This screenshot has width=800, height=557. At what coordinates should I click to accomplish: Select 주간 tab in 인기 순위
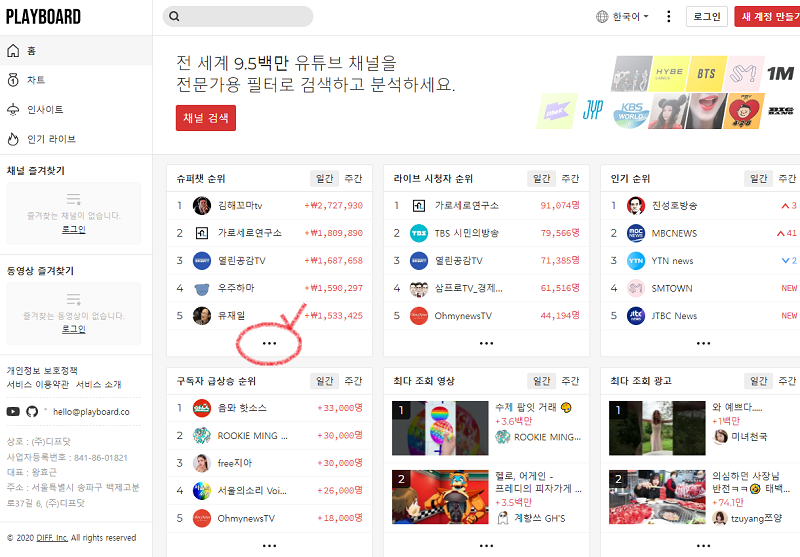tap(787, 179)
